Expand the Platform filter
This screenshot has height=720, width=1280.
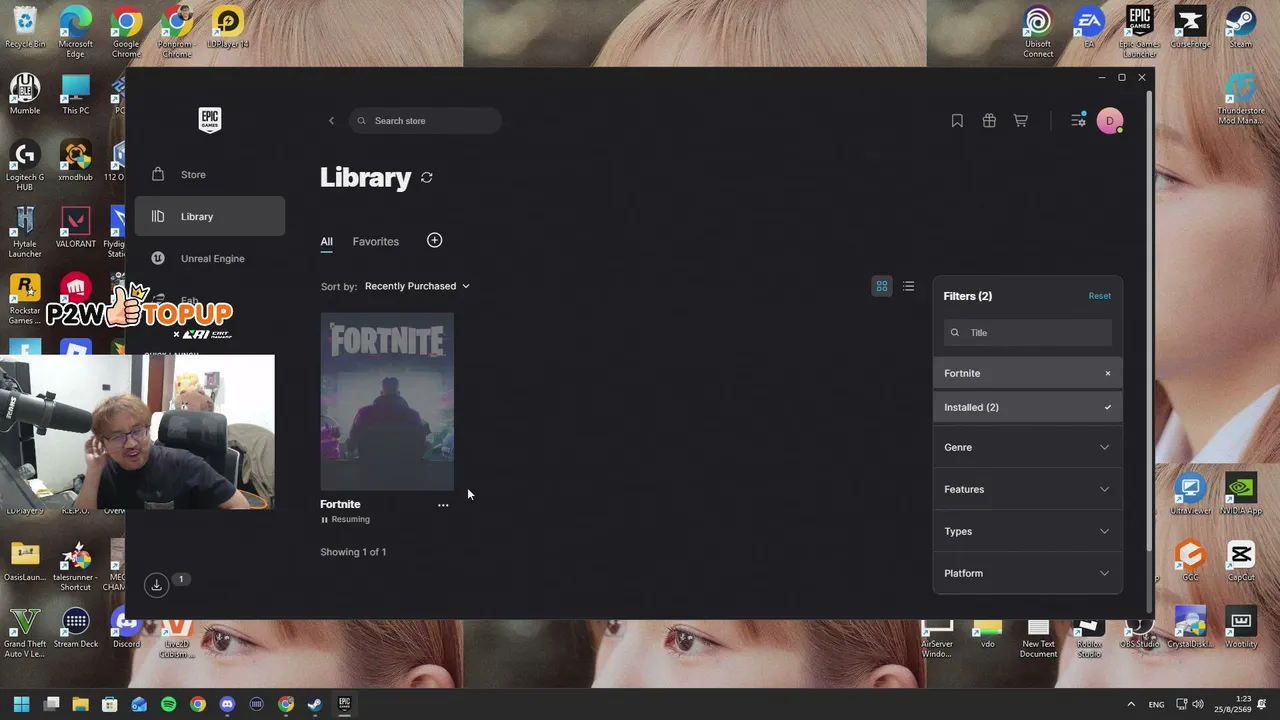[1028, 573]
